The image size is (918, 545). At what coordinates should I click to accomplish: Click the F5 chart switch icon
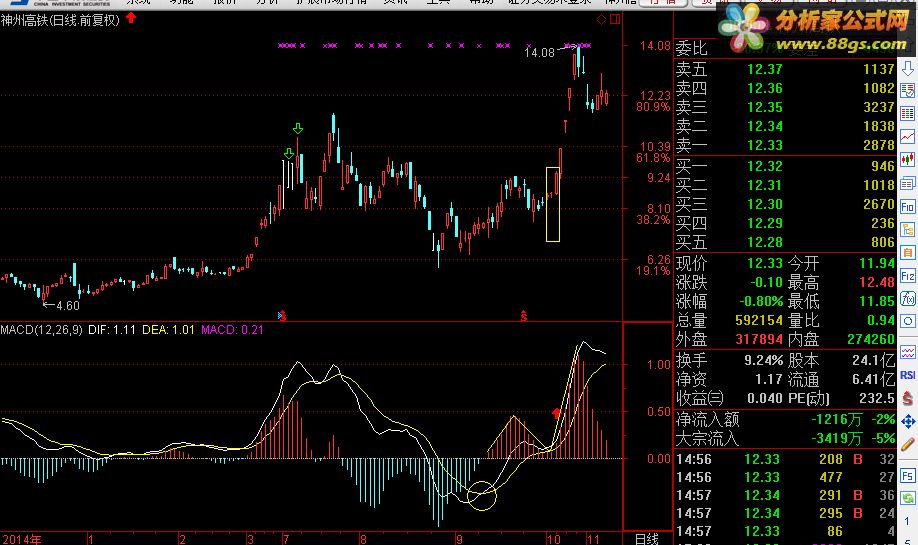(x=907, y=475)
